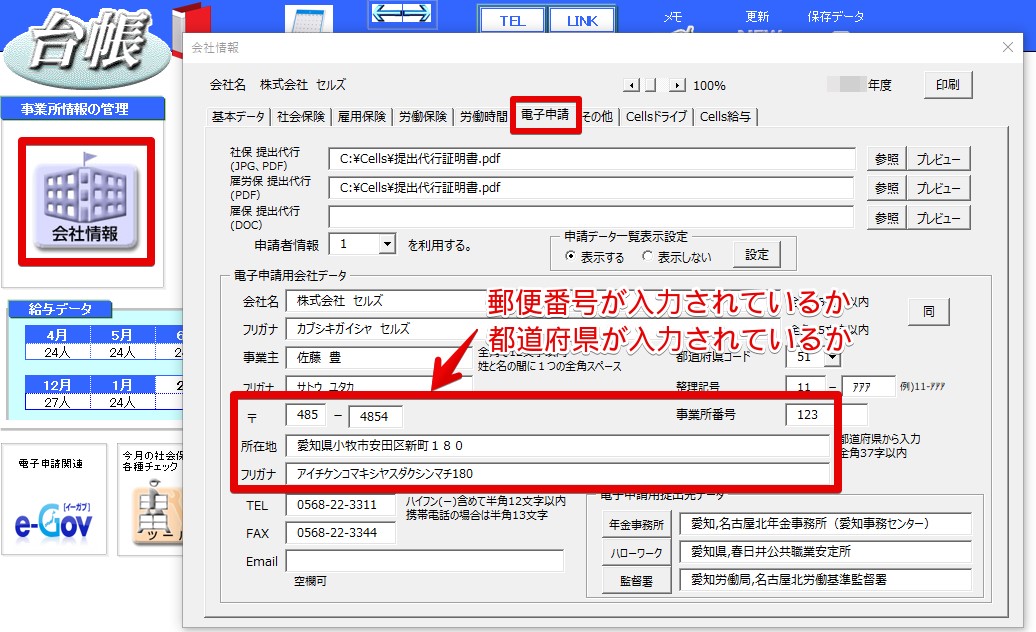Click 参照 for 雇保 提出代行 DOC
The width and height of the screenshot is (1036, 632).
tap(887, 218)
